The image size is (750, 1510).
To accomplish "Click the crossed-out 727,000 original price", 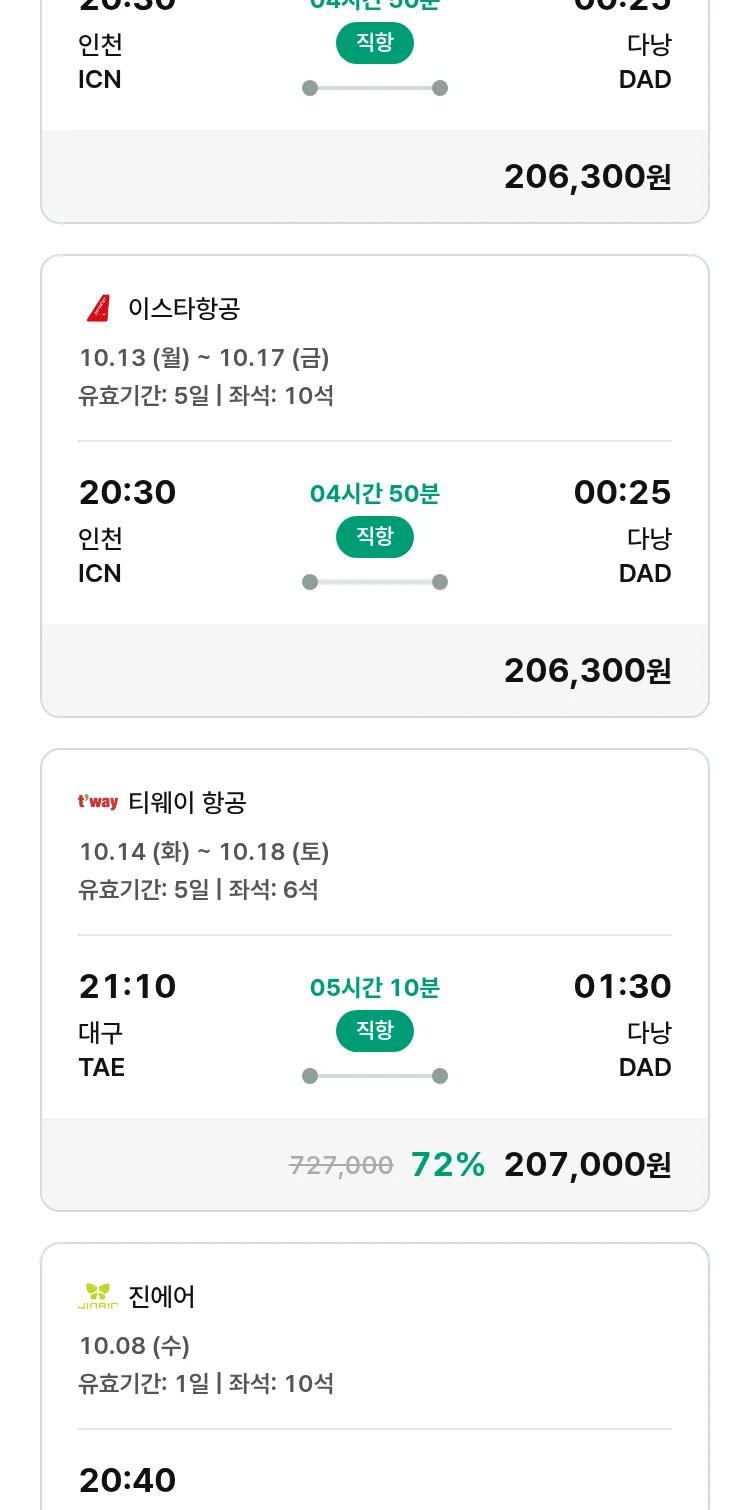I will click(341, 1165).
